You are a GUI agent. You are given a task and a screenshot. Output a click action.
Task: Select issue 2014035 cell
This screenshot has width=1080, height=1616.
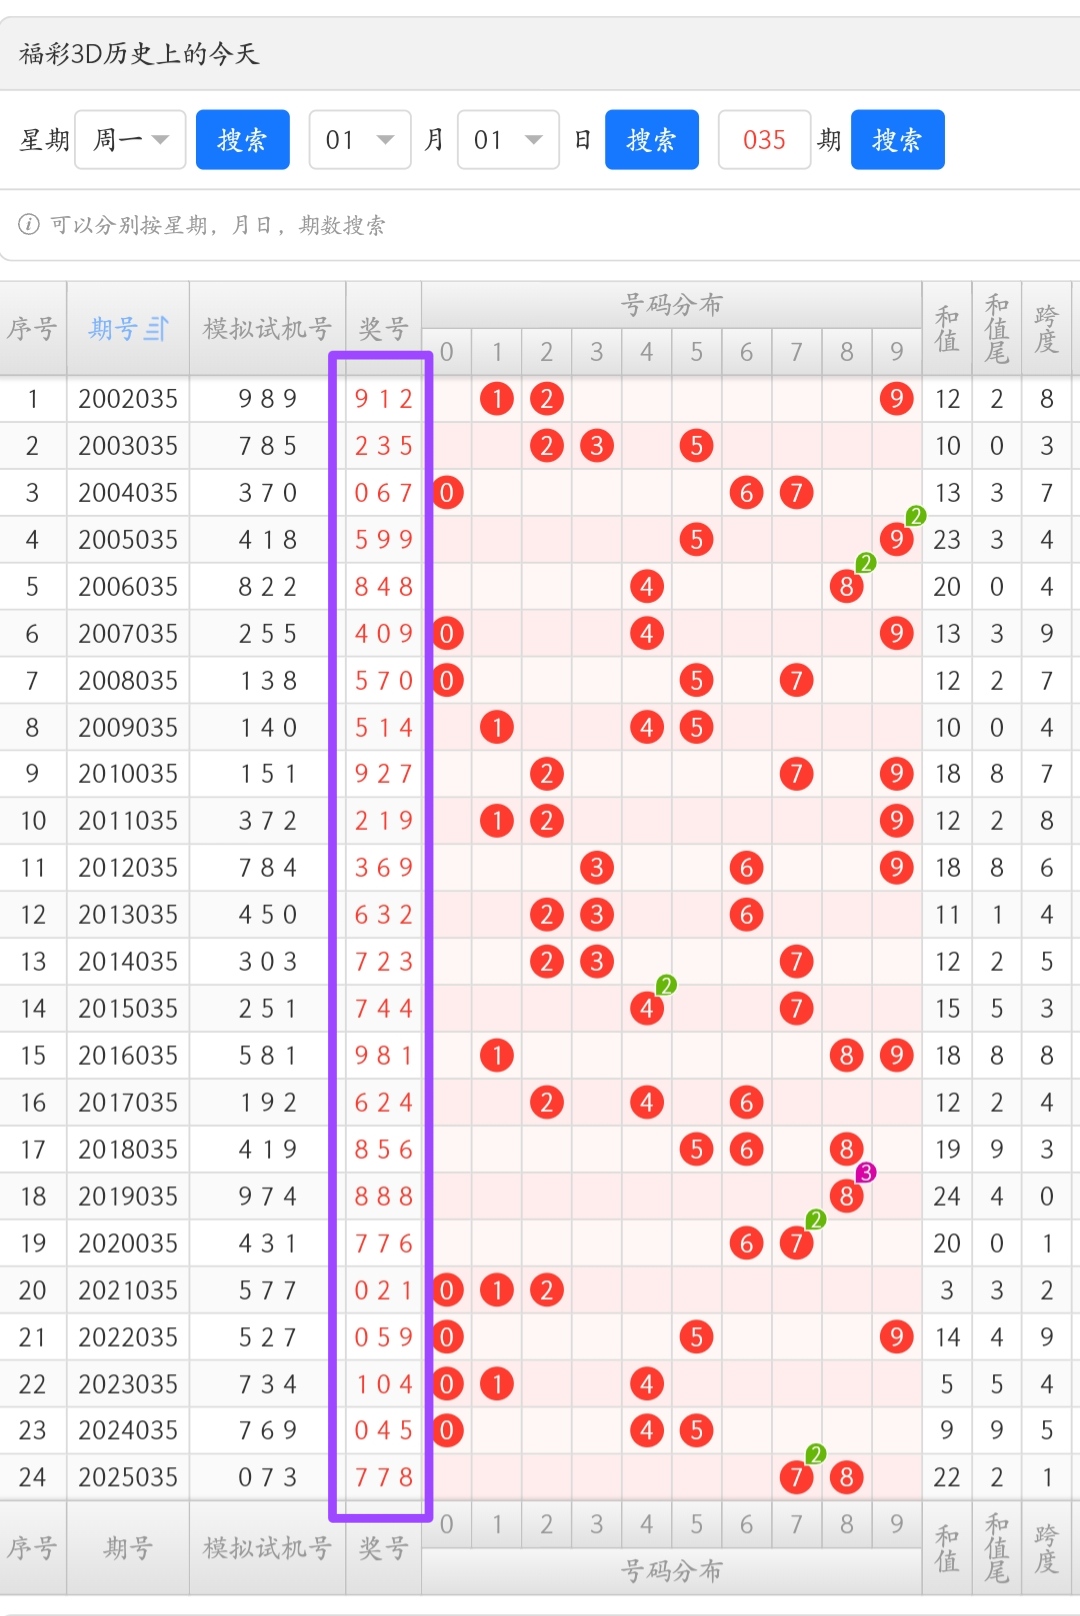coord(128,962)
